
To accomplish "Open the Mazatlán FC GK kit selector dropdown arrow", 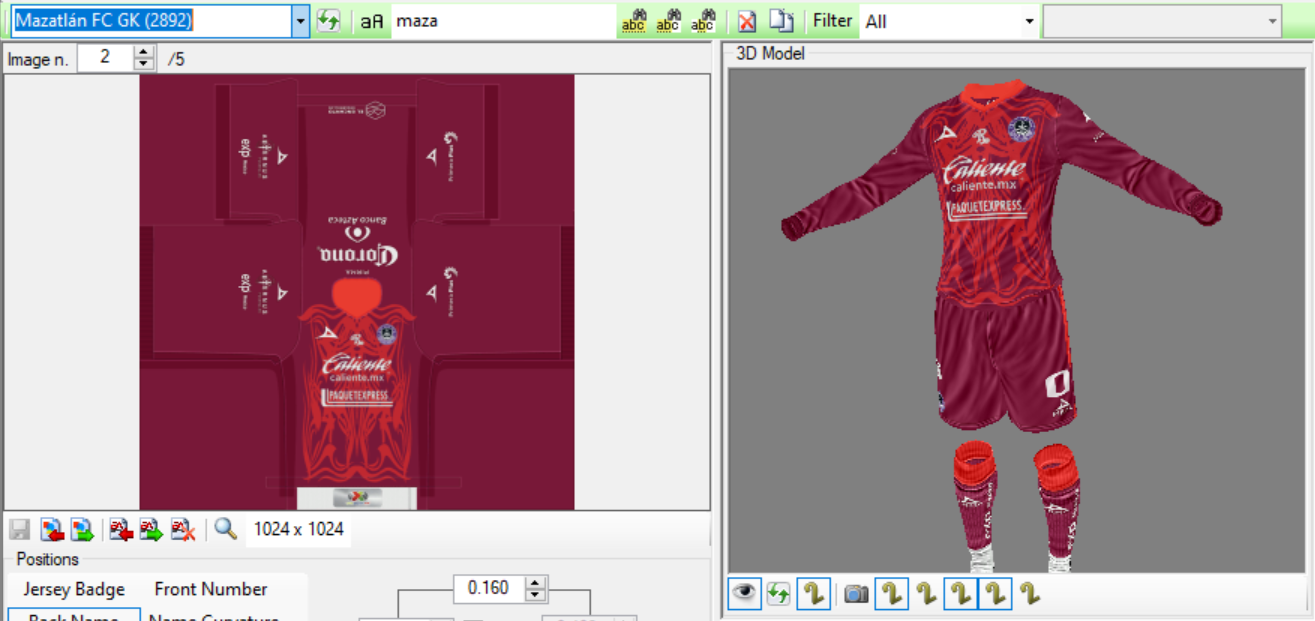I will tap(301, 21).
